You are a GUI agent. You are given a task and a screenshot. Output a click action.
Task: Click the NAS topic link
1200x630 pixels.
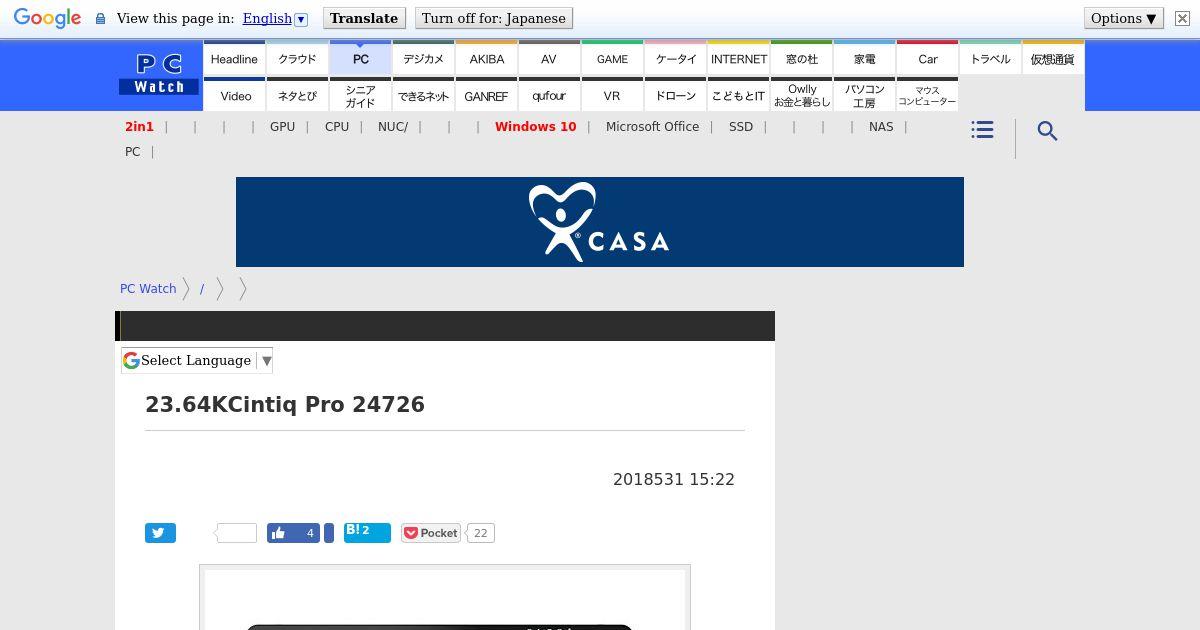(x=881, y=127)
